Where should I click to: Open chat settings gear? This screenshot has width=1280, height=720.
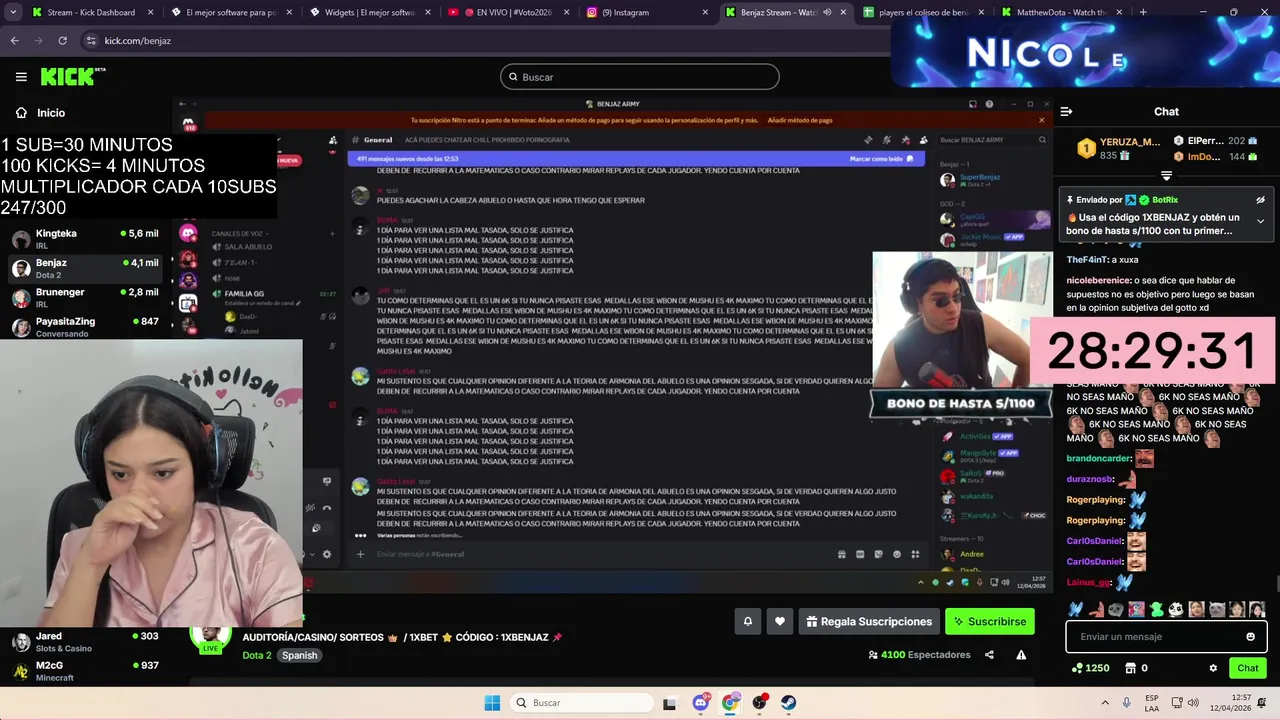1213,668
